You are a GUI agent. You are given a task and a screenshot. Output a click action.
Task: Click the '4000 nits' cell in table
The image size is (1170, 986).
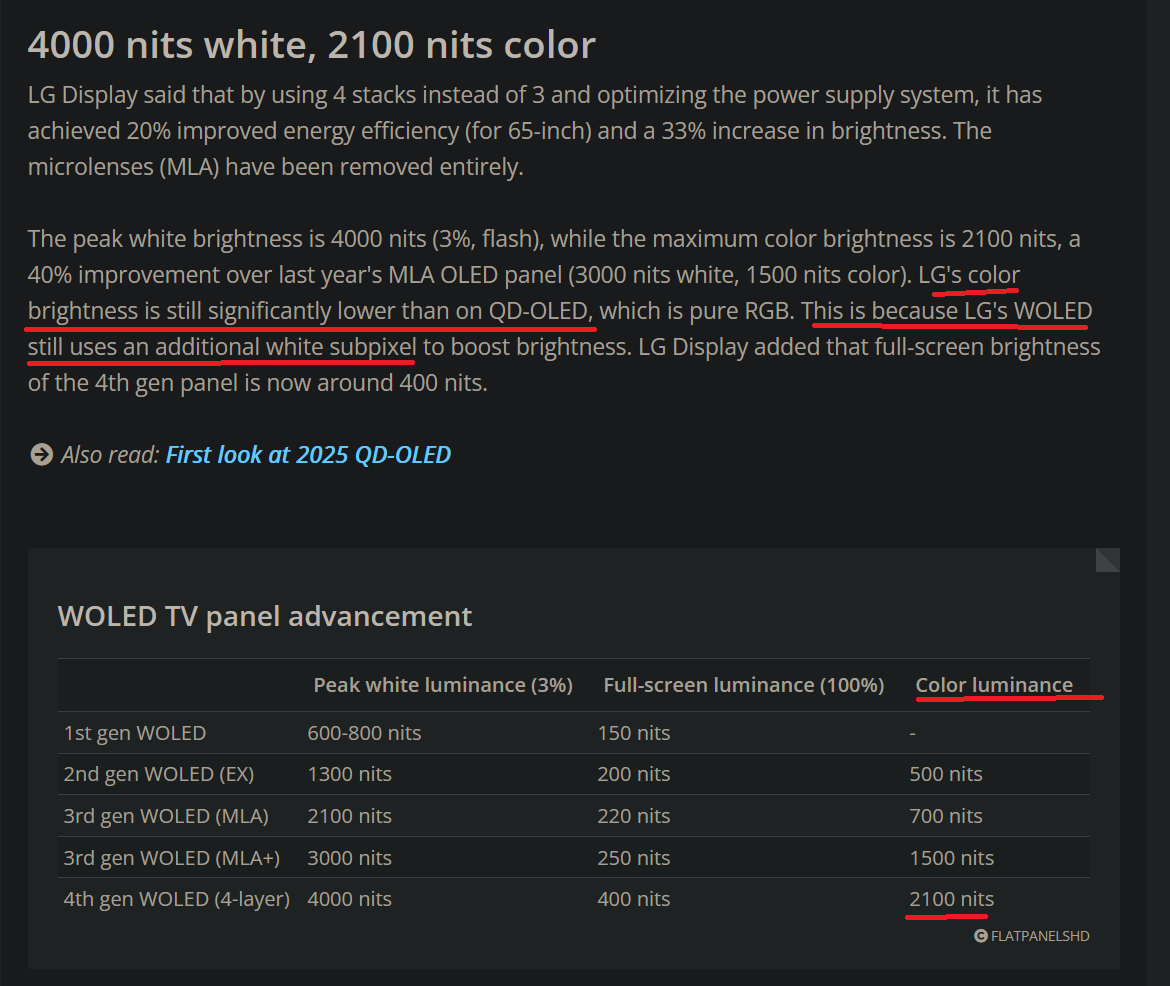pyautogui.click(x=349, y=899)
